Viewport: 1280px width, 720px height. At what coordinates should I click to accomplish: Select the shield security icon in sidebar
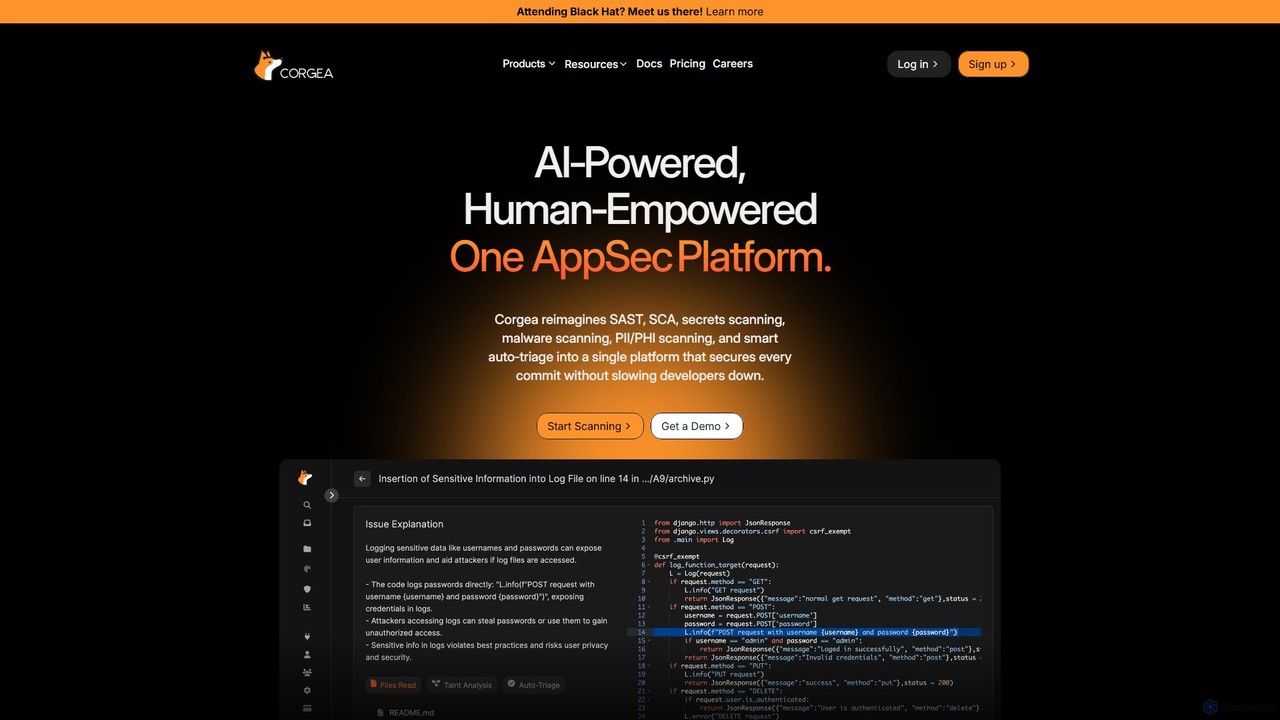[x=307, y=589]
